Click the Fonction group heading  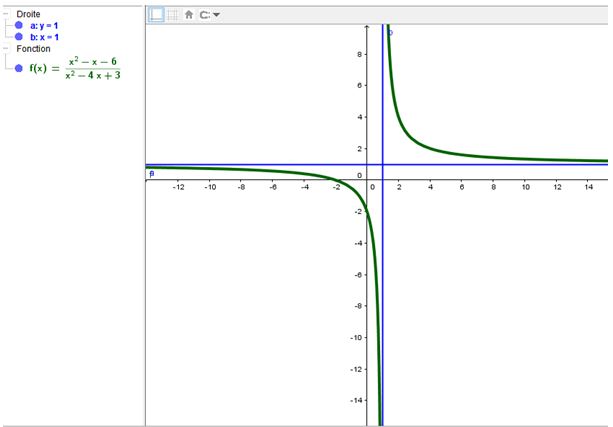(x=33, y=48)
